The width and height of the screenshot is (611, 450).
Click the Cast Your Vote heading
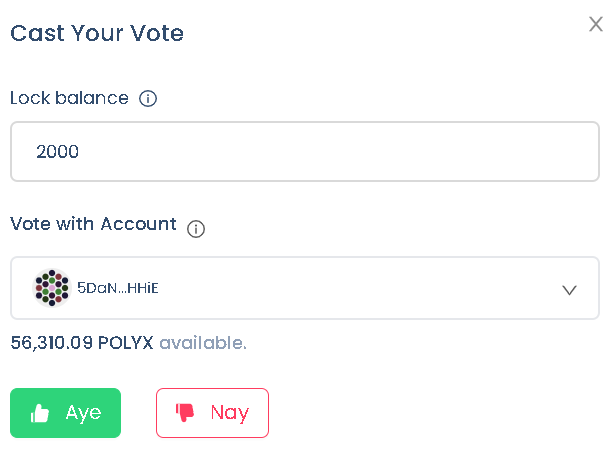[97, 33]
